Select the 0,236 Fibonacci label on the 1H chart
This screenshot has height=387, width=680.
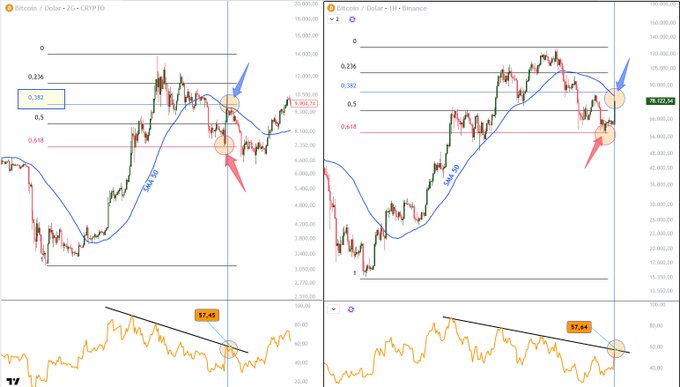click(348, 66)
